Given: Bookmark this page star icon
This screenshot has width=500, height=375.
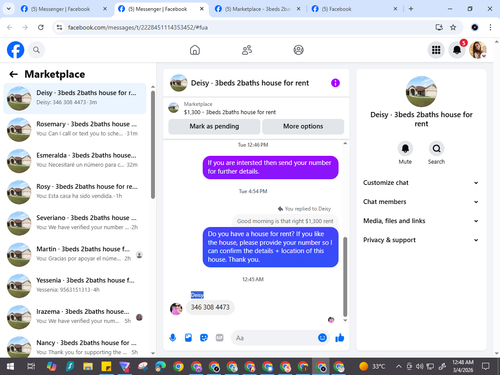Looking at the screenshot, I should [453, 27].
